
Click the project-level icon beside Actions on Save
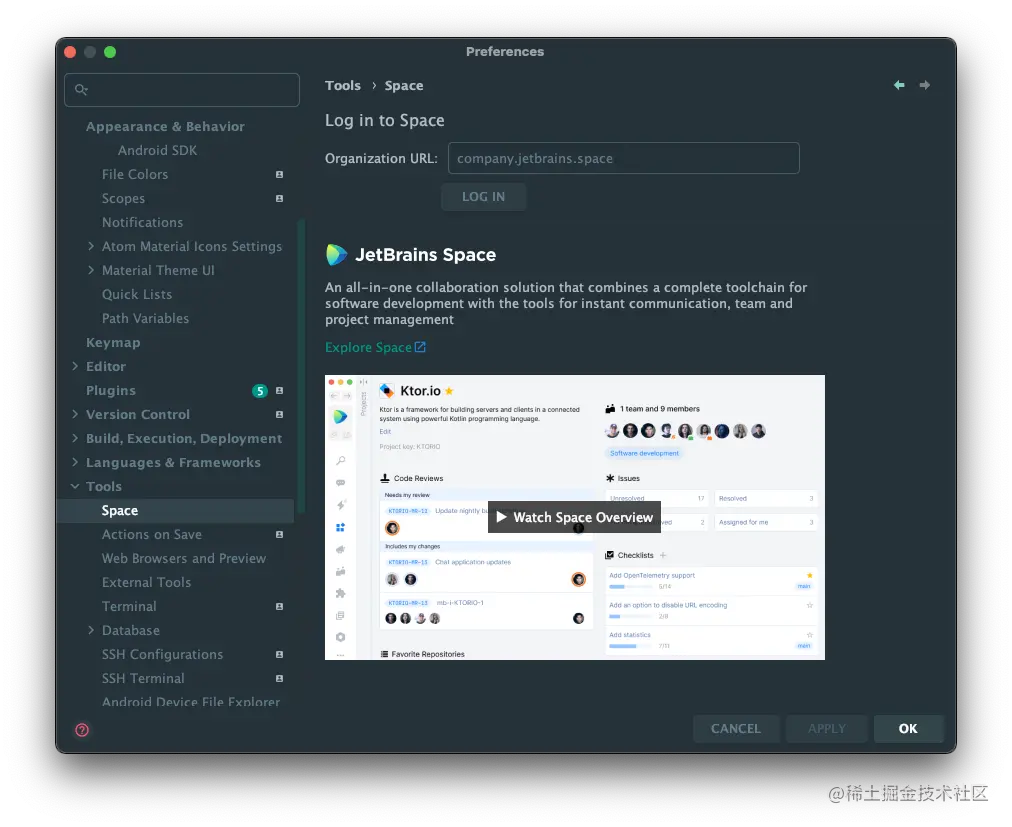point(279,535)
